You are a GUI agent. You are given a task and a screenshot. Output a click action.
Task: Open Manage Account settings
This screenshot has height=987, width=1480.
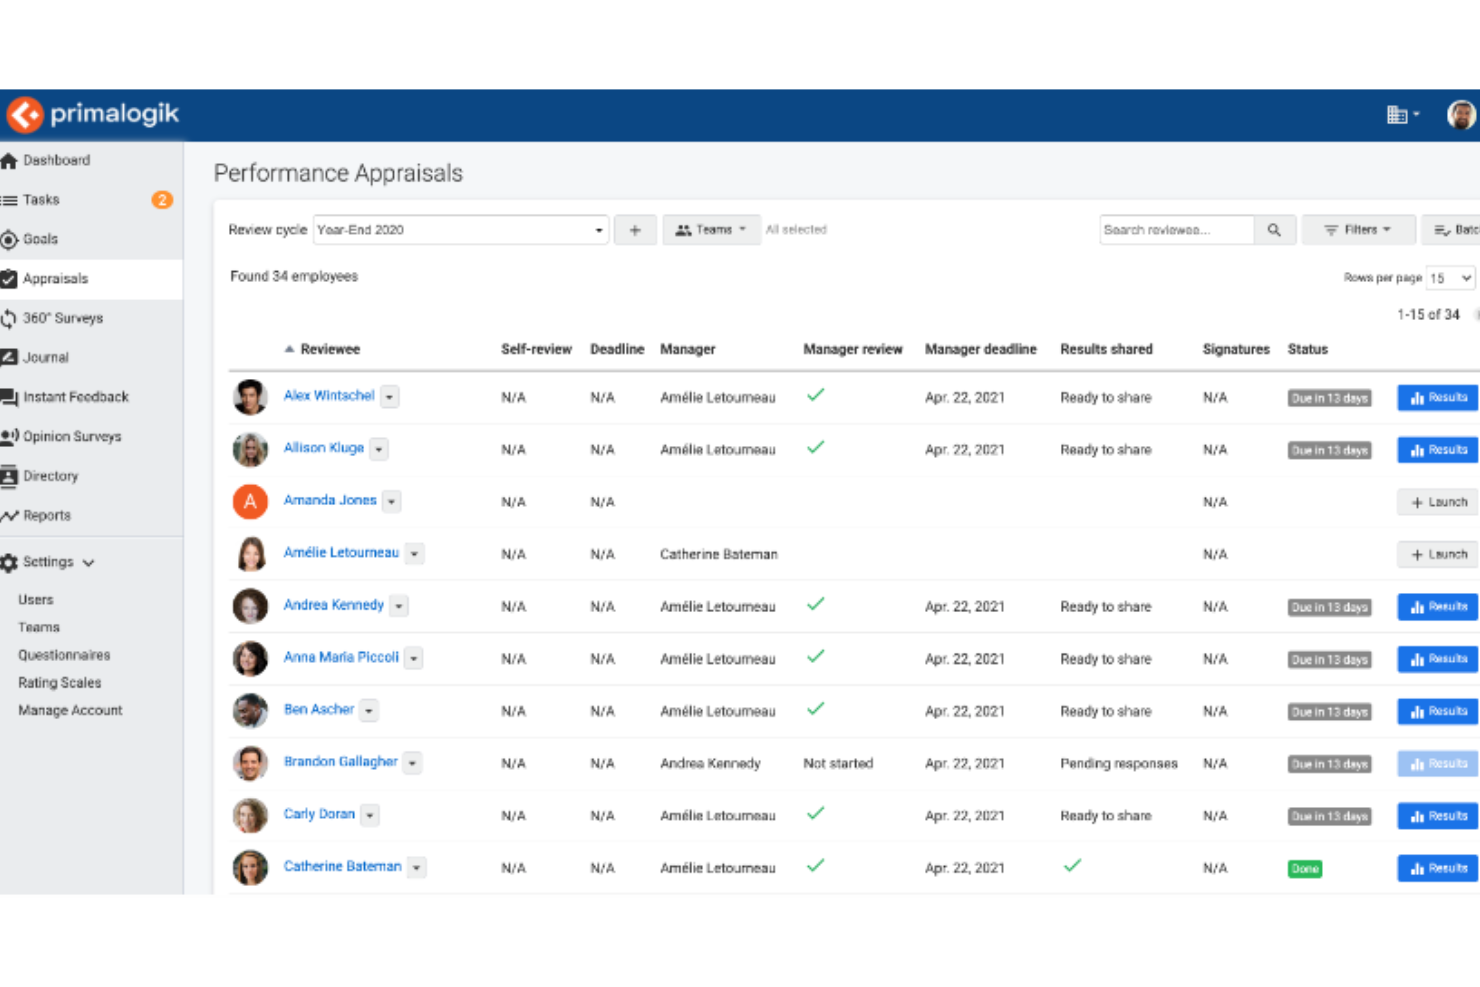[x=70, y=710]
